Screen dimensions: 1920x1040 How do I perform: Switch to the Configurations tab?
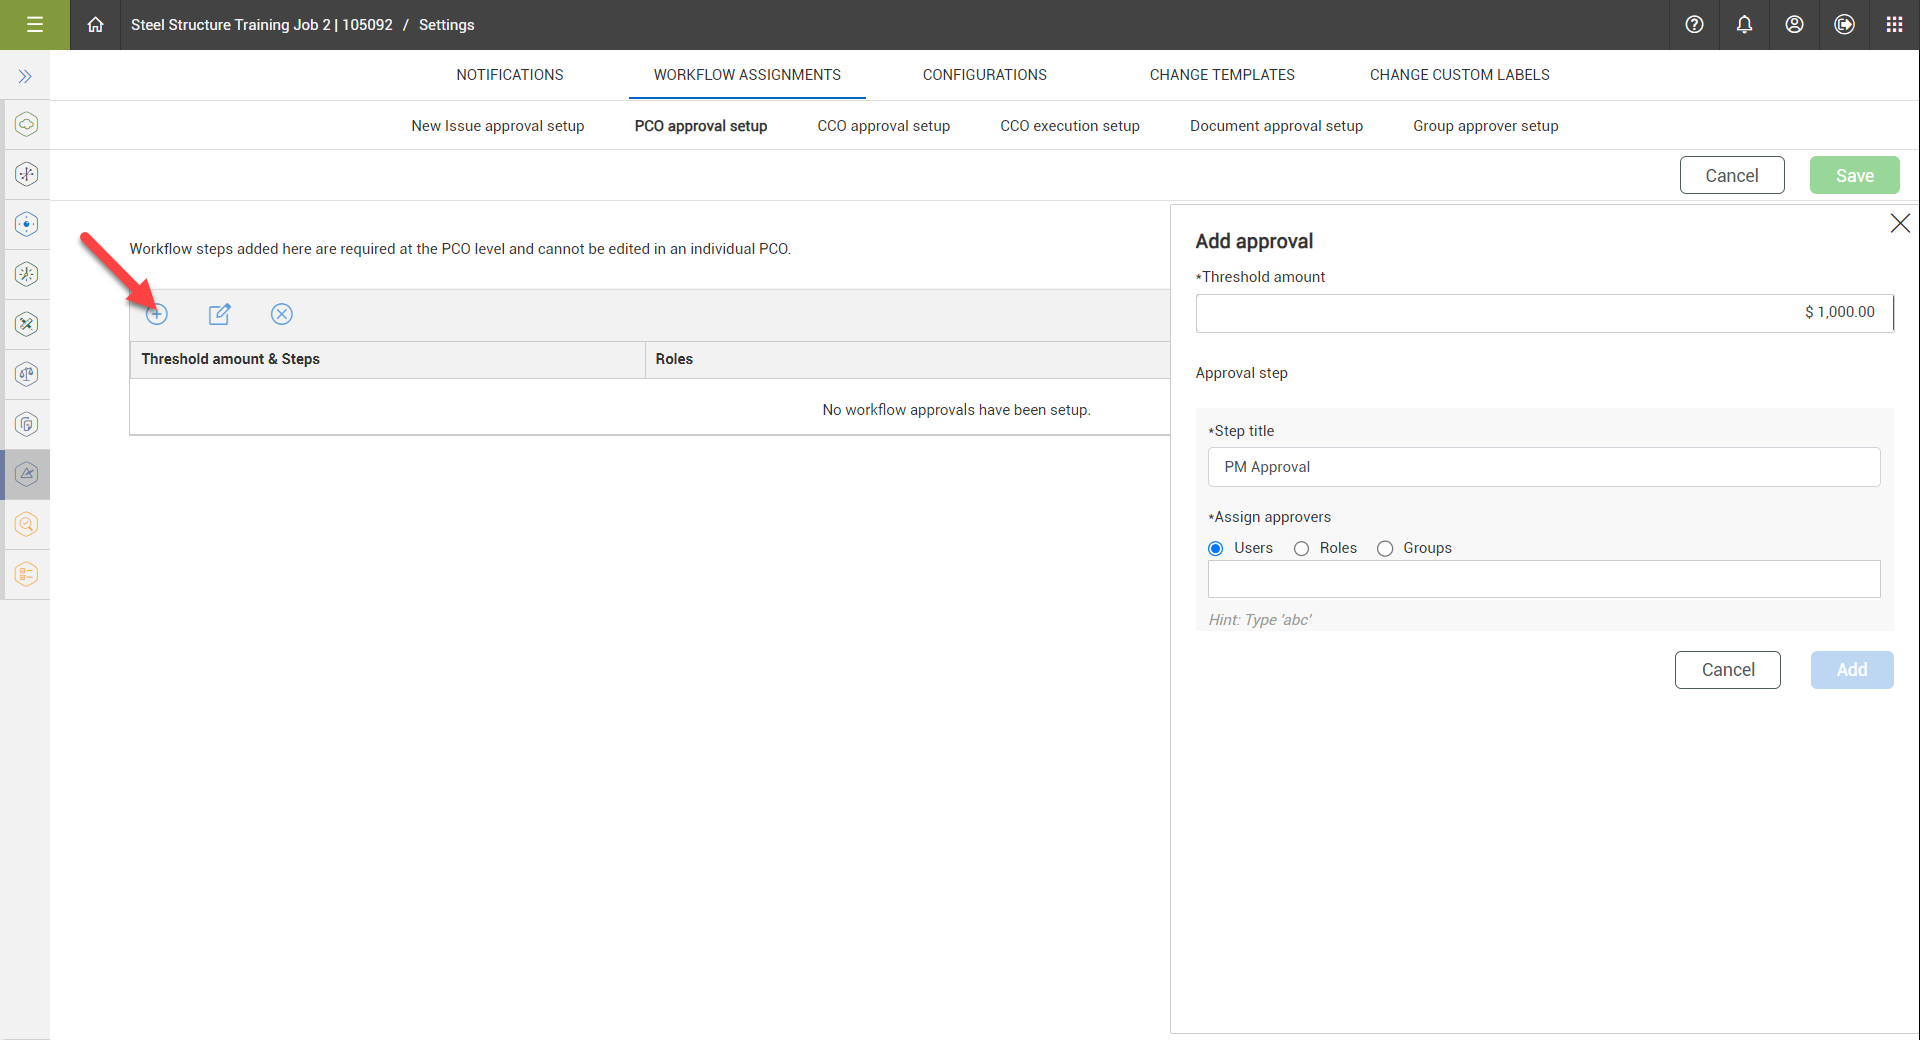coord(984,75)
